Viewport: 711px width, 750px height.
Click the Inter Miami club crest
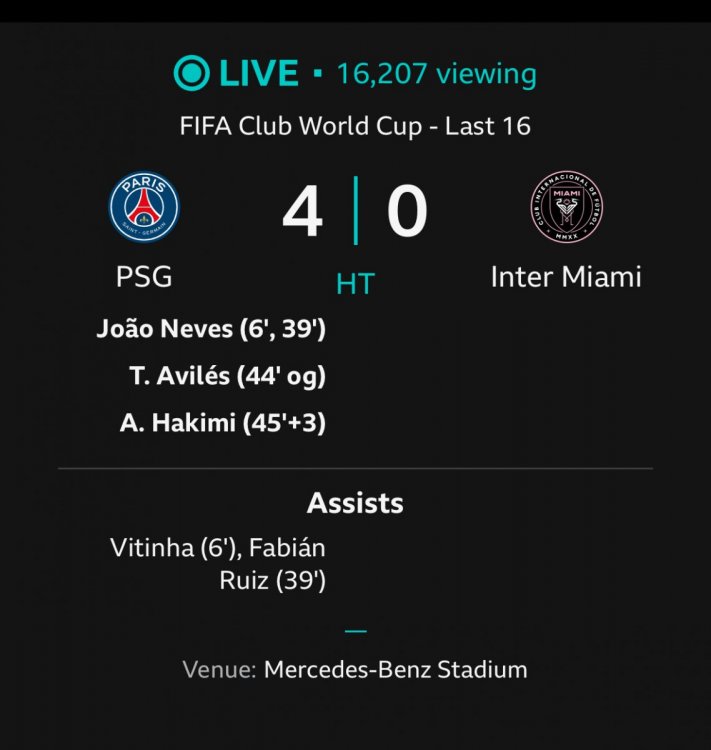tap(567, 207)
